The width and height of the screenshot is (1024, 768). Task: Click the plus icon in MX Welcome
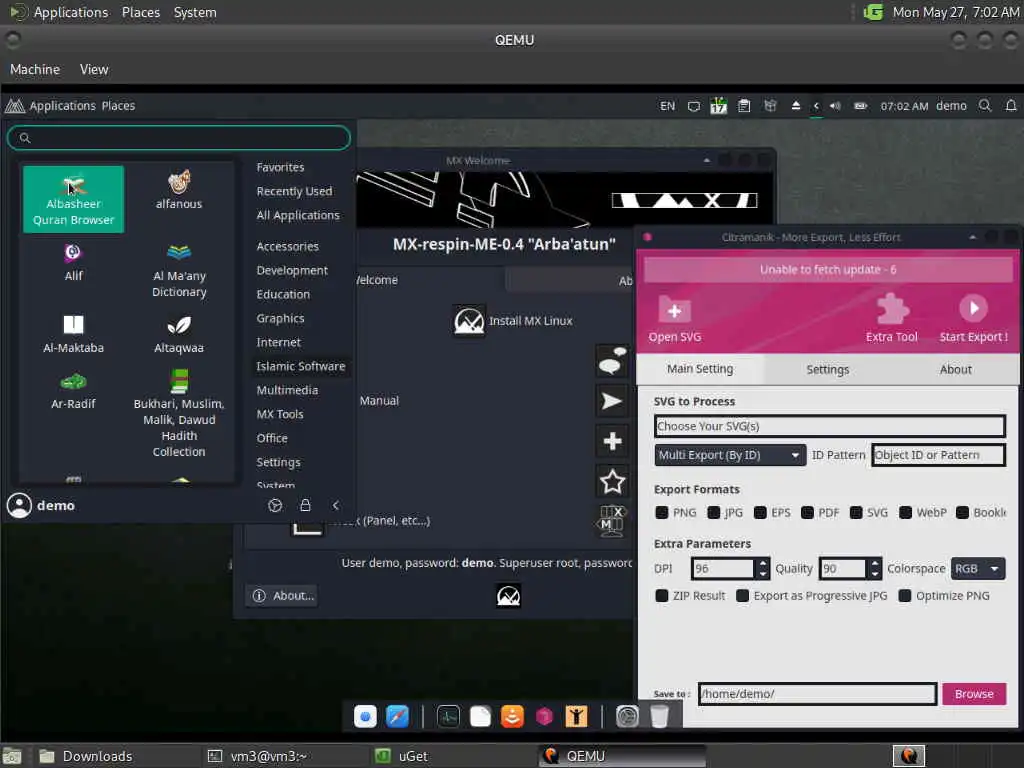coord(612,441)
